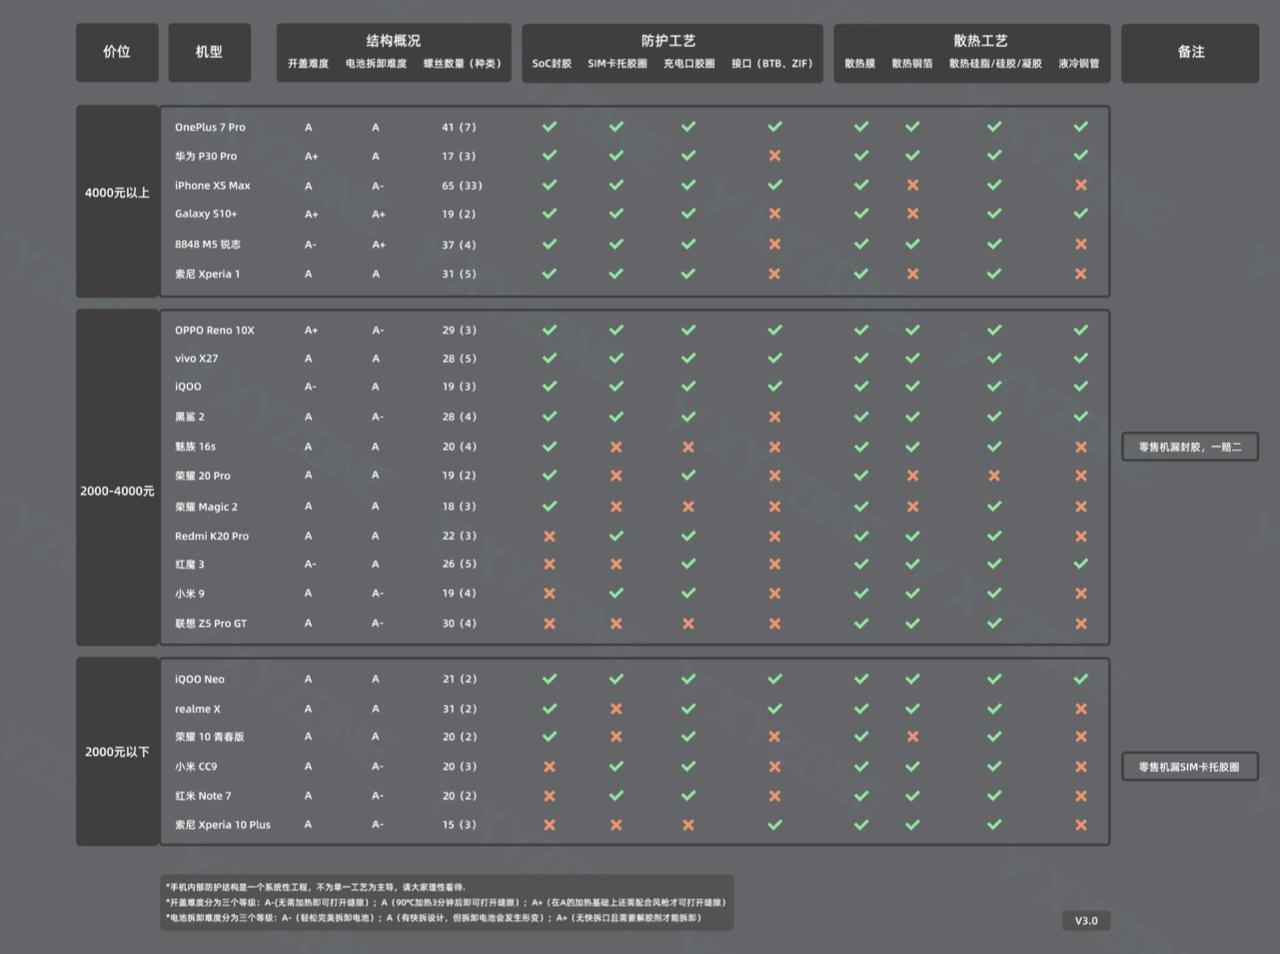Click the 液冷铜管 cross for iPhone XS Max
Image resolution: width=1280 pixels, height=954 pixels.
pos(1081,185)
